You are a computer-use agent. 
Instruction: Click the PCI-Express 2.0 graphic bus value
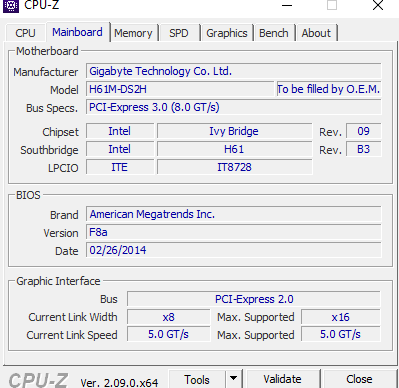click(x=254, y=299)
